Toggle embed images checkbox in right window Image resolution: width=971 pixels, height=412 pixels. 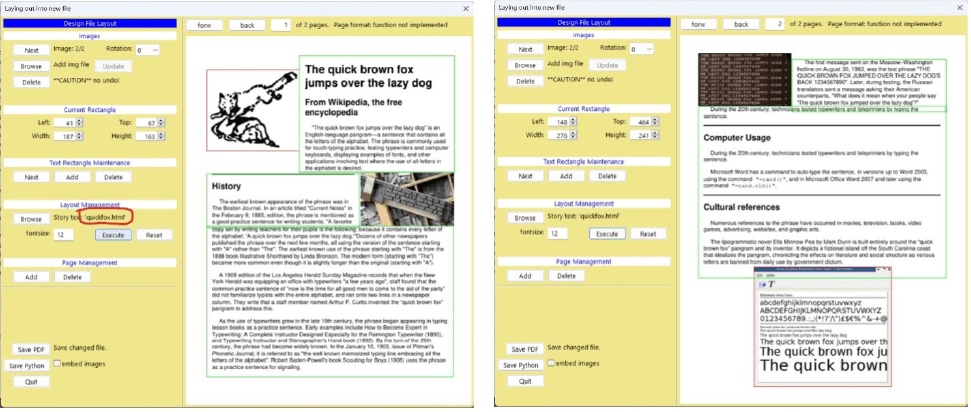(551, 363)
